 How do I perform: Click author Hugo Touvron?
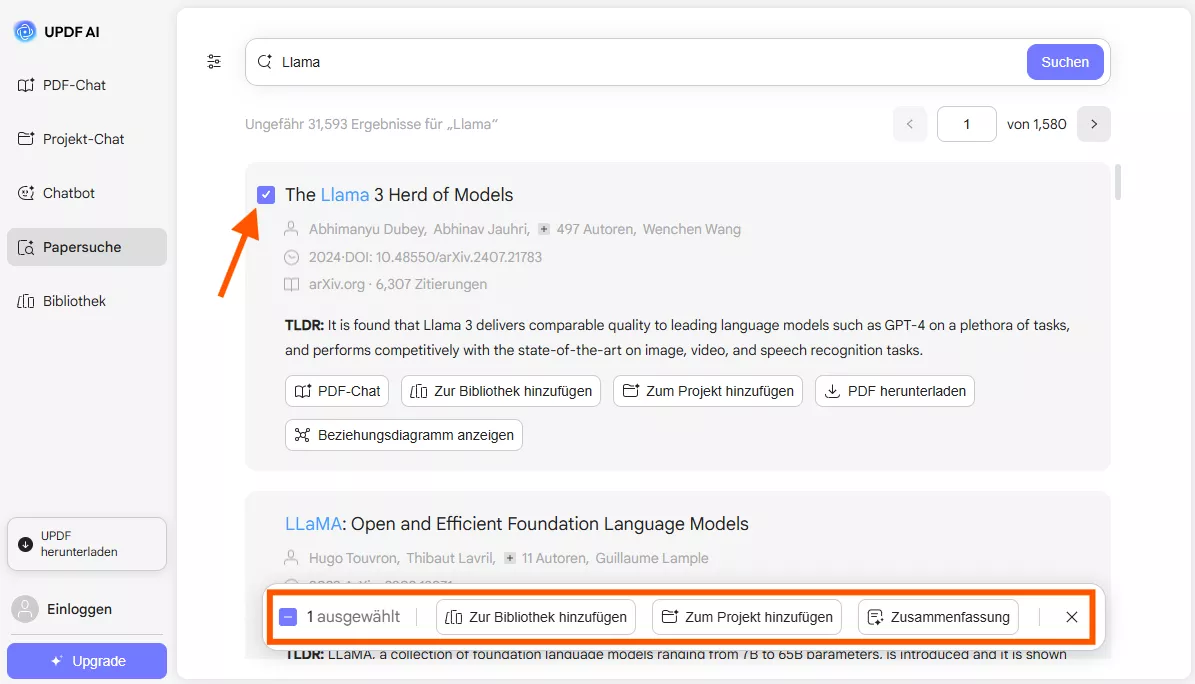(x=354, y=558)
